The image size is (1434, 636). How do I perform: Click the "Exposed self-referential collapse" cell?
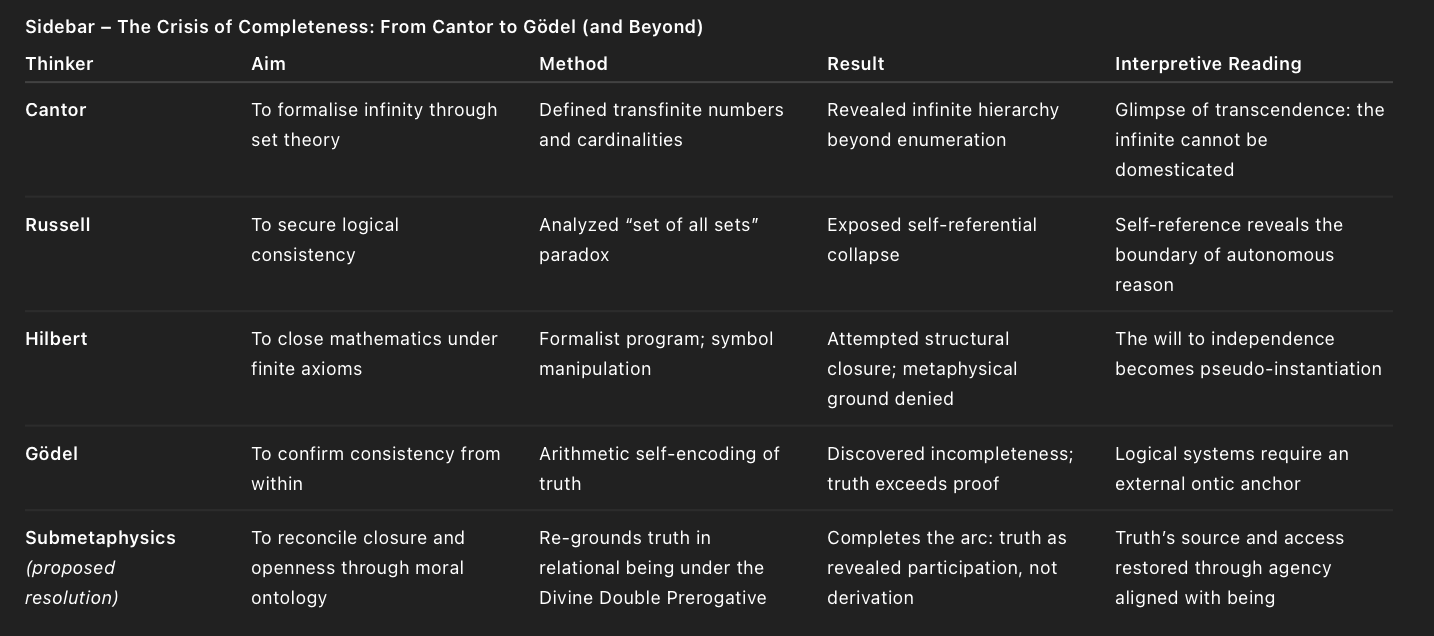(x=931, y=240)
